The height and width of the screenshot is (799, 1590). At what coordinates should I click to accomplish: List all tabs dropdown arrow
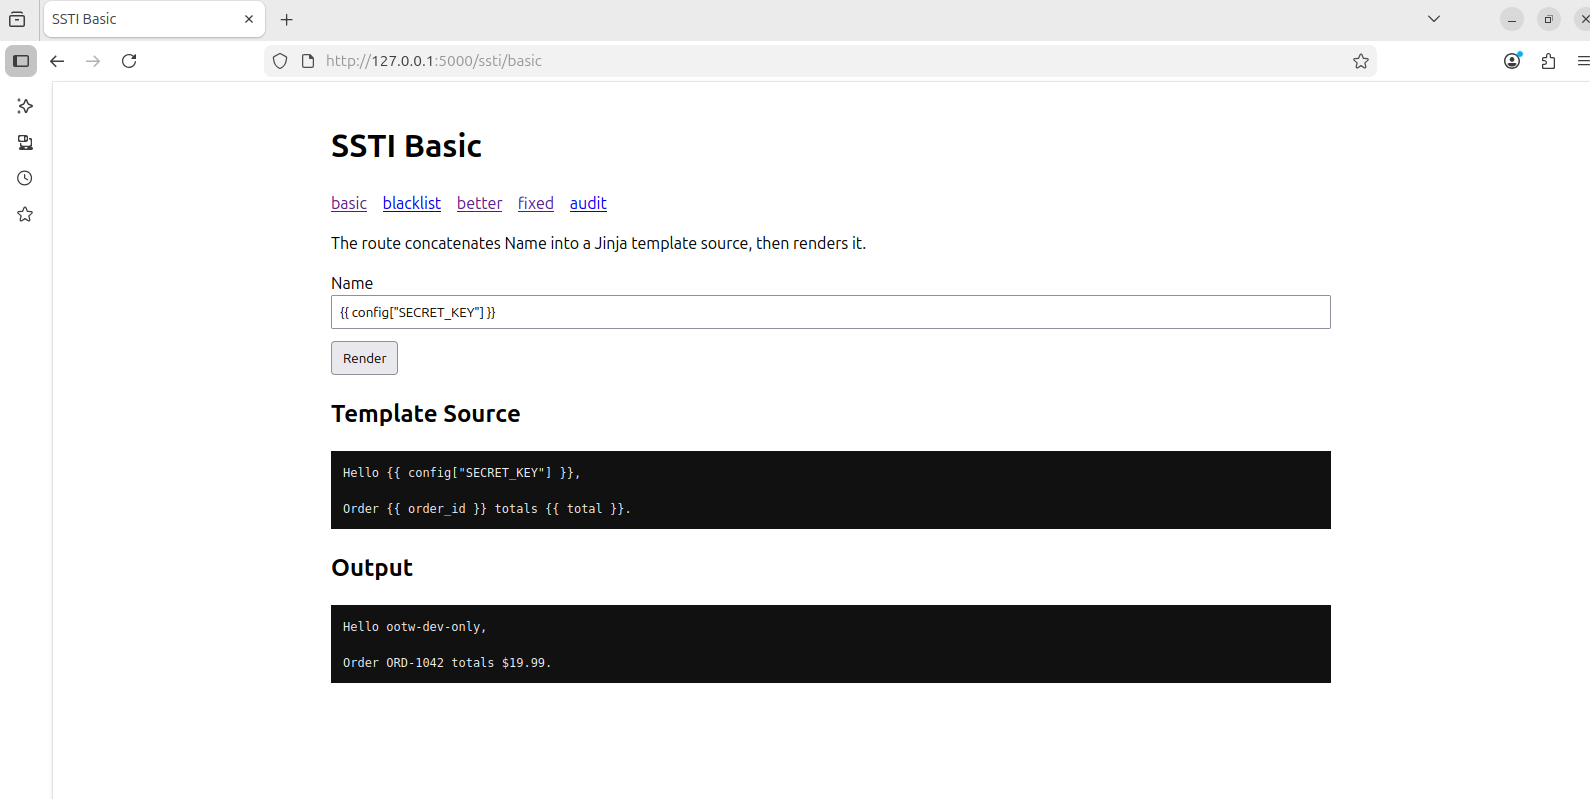click(x=1434, y=19)
